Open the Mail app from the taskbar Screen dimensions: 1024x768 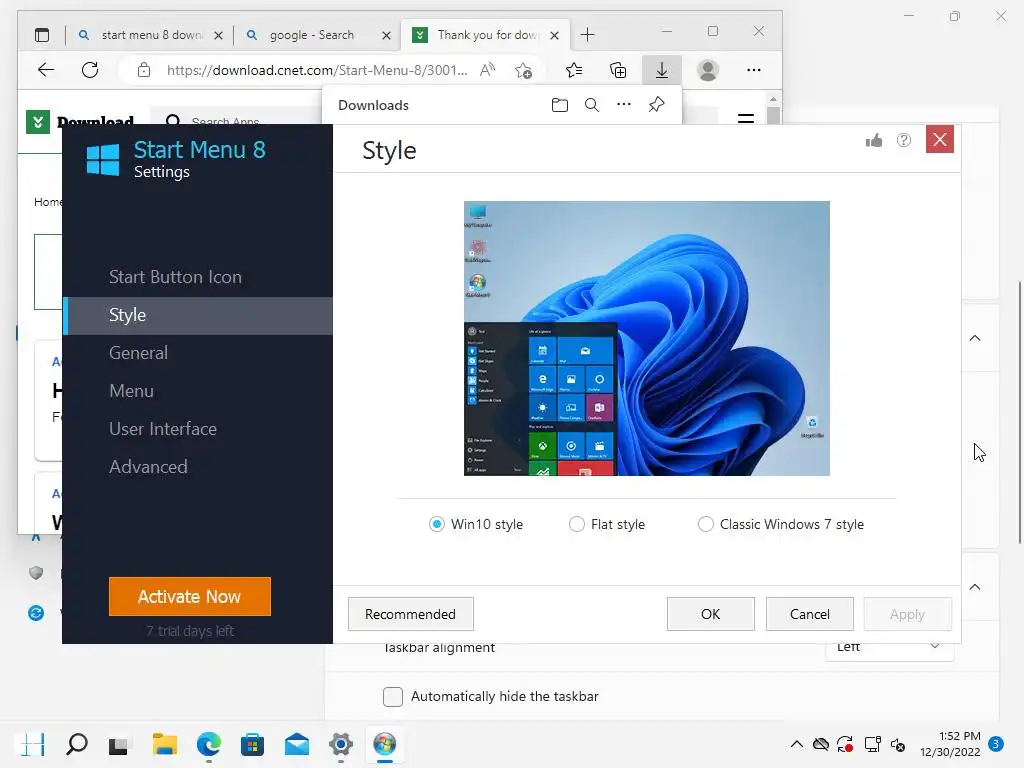pyautogui.click(x=296, y=744)
